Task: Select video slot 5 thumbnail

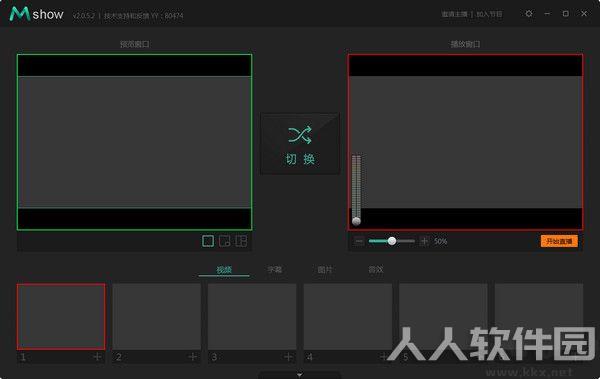Action: coord(443,317)
